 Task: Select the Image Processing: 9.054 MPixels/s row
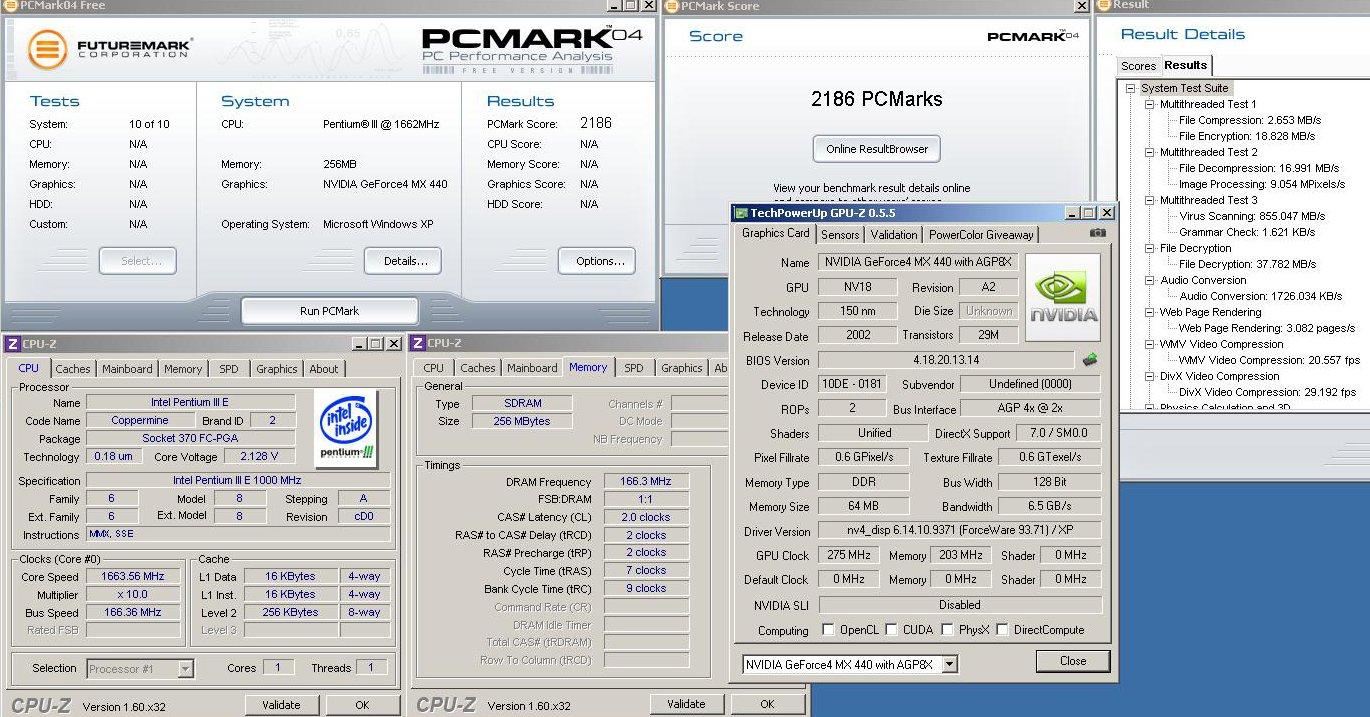click(x=1262, y=184)
